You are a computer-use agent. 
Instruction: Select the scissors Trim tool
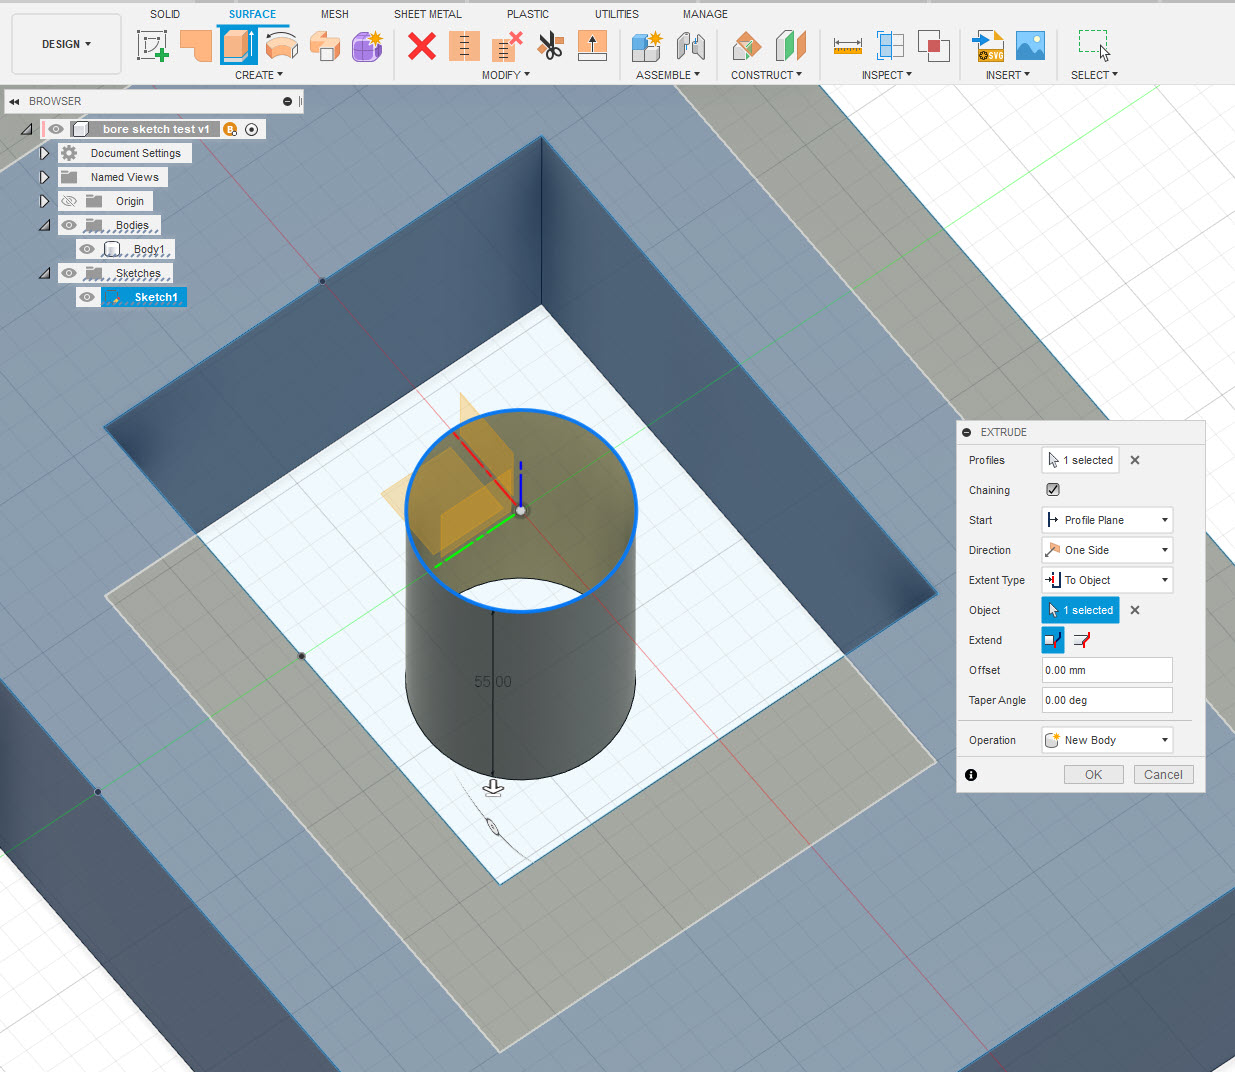point(550,46)
